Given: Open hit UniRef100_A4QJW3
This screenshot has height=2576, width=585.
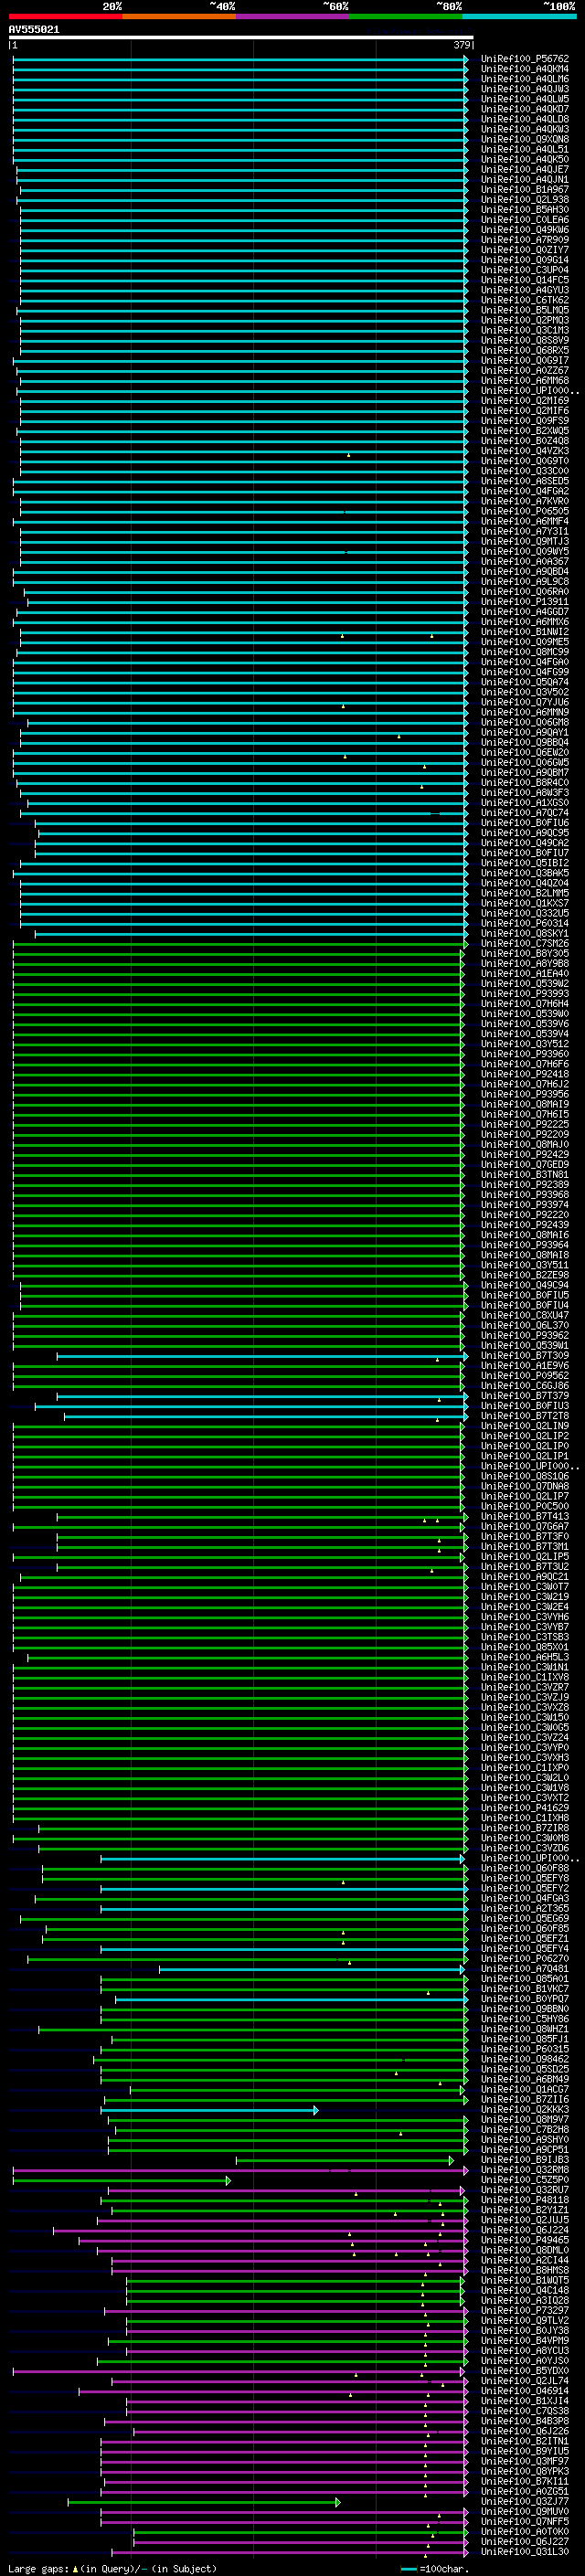Looking at the screenshot, I should pos(525,89).
